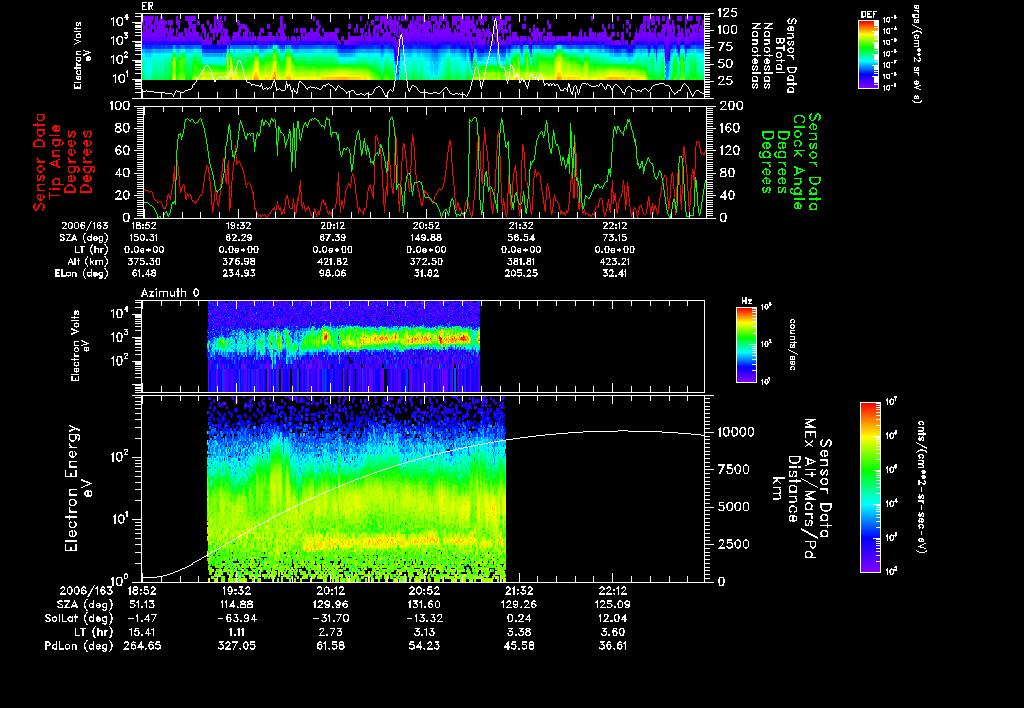The height and width of the screenshot is (708, 1024).
Task: Click the 10000 km distance axis tick
Action: tap(736, 432)
